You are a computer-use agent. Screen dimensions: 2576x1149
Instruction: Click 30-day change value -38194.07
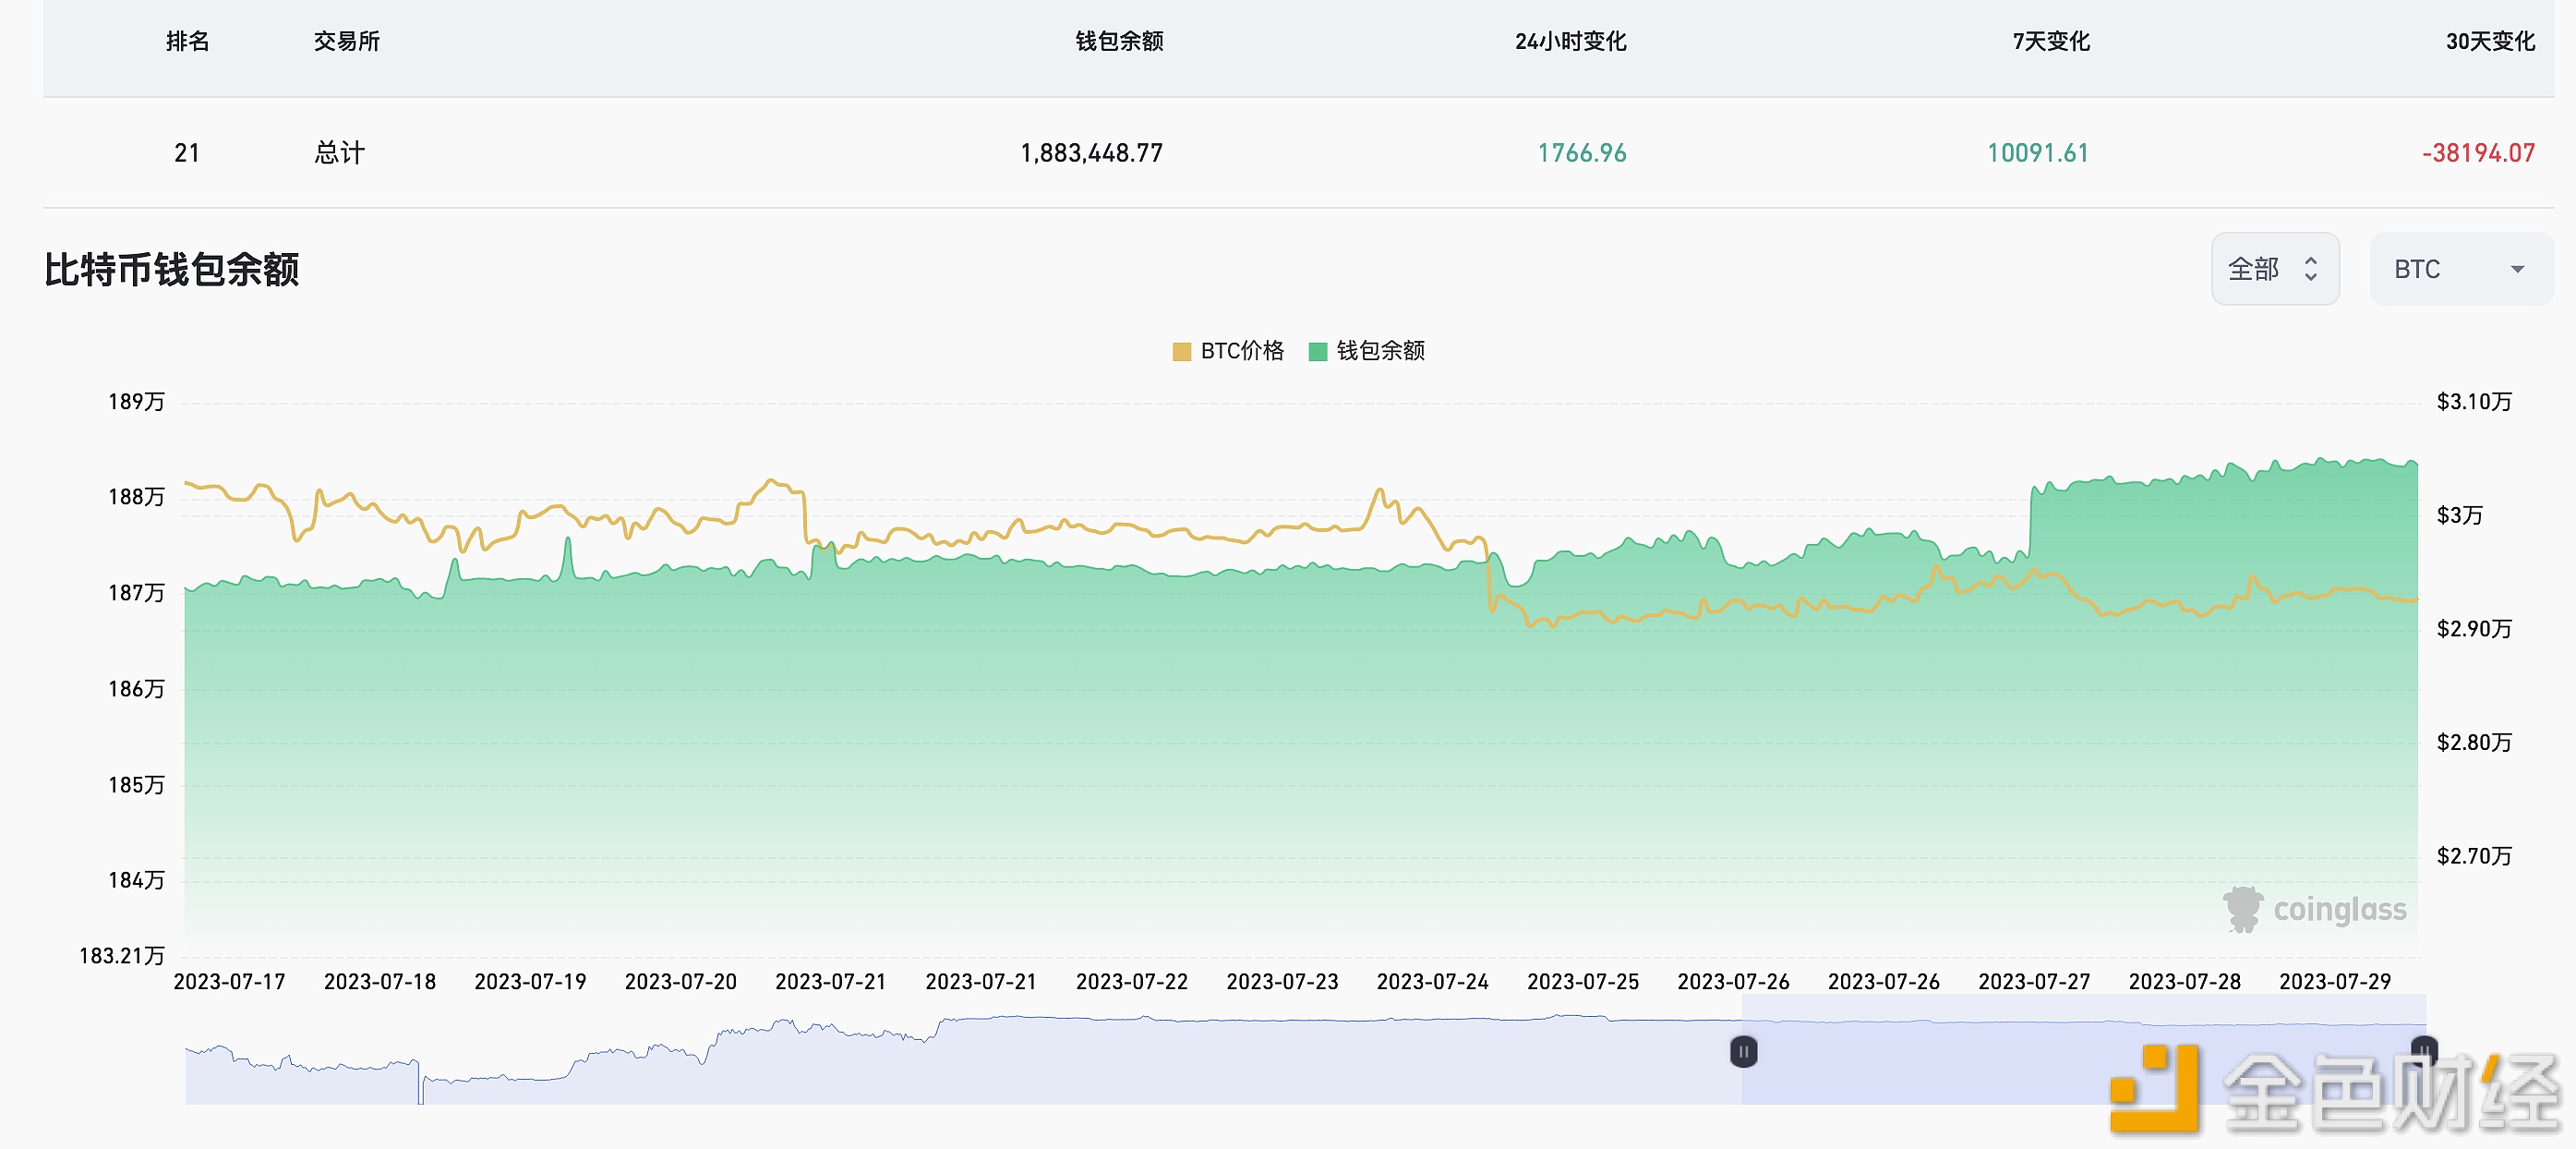click(2478, 153)
